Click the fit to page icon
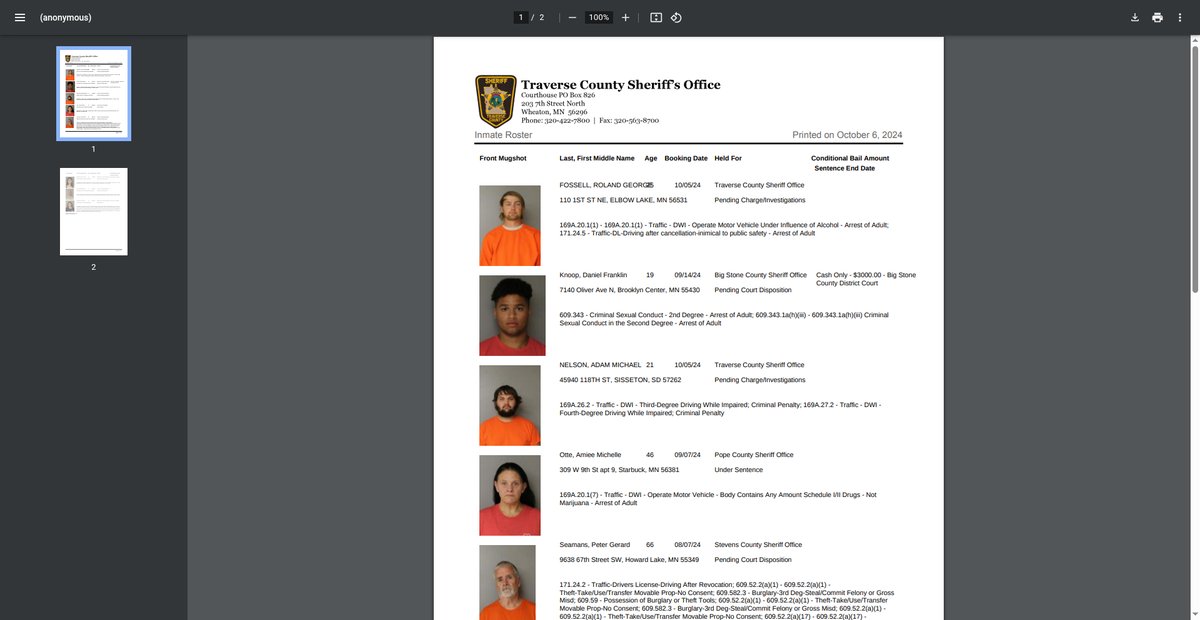The height and width of the screenshot is (620, 1200). coord(656,17)
